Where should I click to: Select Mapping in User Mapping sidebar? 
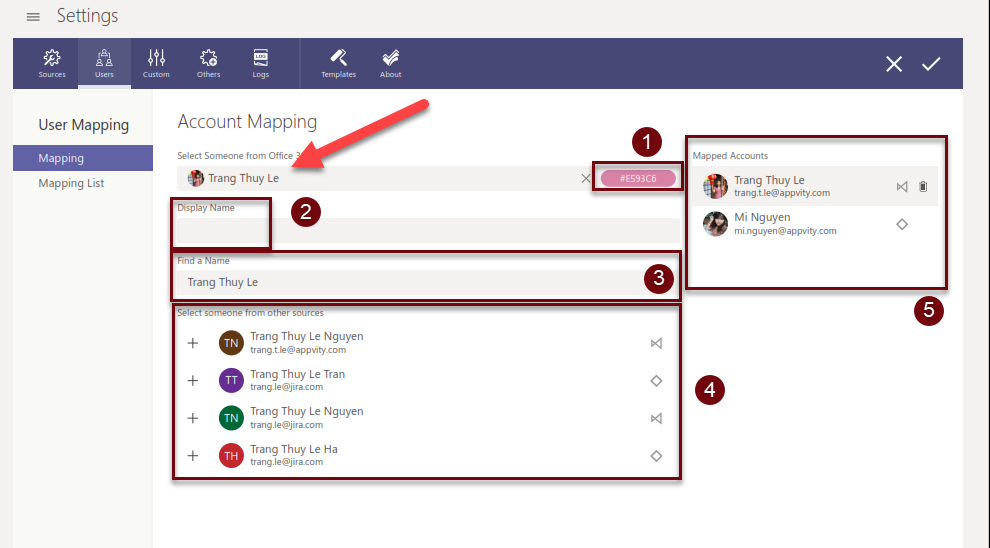click(83, 158)
